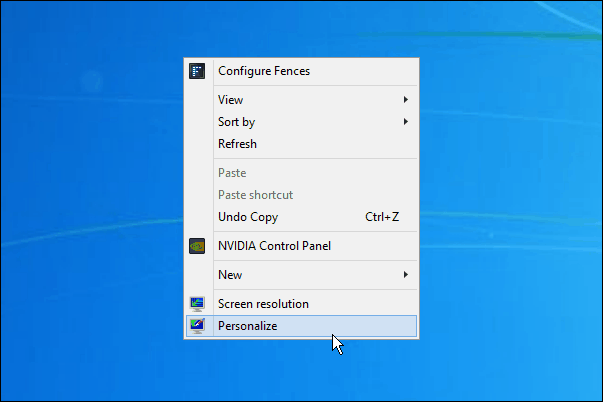Click the greyed-out Paste entry
The height and width of the screenshot is (402, 603).
(301, 173)
